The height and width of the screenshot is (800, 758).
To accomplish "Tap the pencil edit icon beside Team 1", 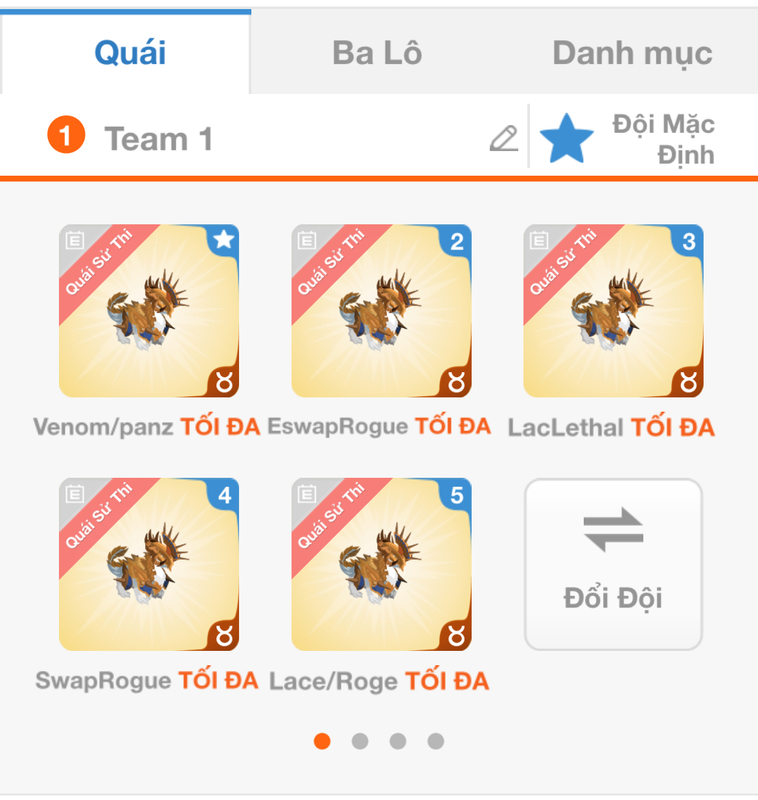I will pos(504,138).
